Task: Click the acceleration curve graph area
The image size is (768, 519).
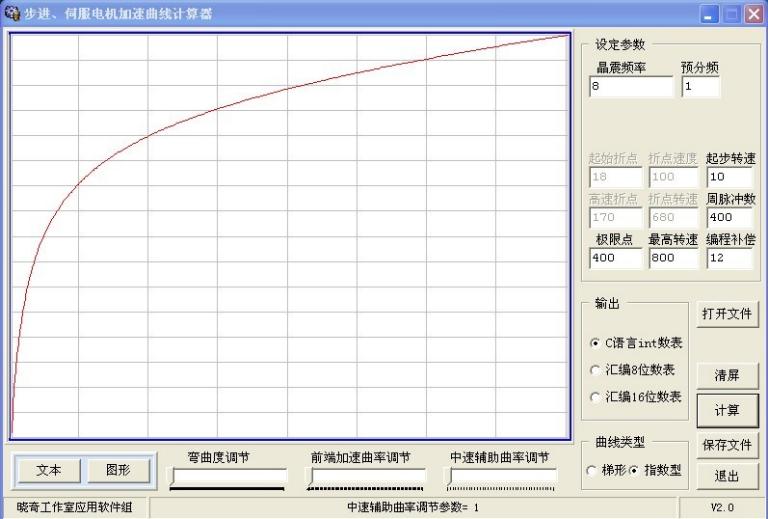Action: pyautogui.click(x=290, y=236)
